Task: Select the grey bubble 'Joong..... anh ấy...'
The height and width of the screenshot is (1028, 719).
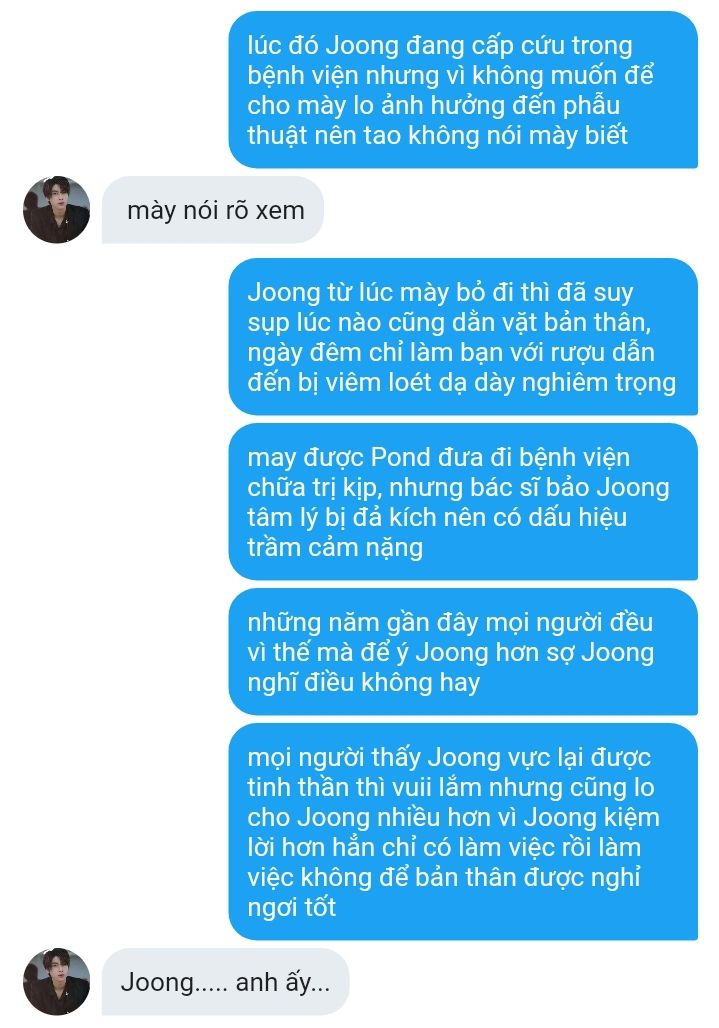Action: [x=225, y=981]
